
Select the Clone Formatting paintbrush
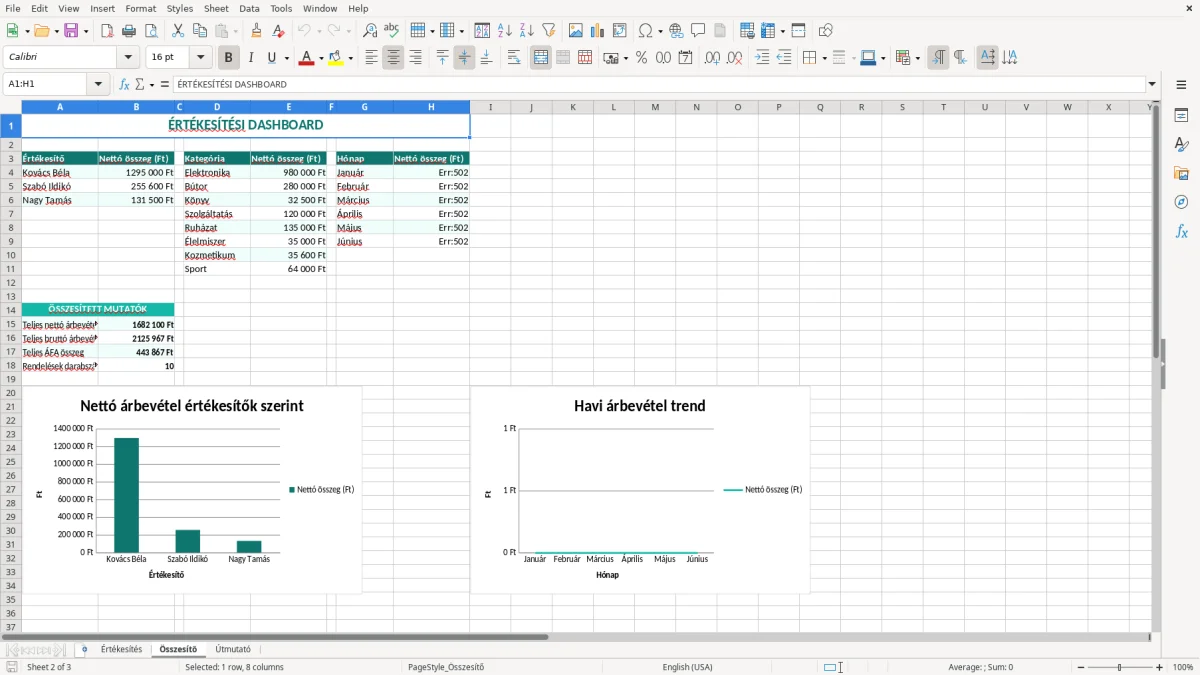pos(256,31)
